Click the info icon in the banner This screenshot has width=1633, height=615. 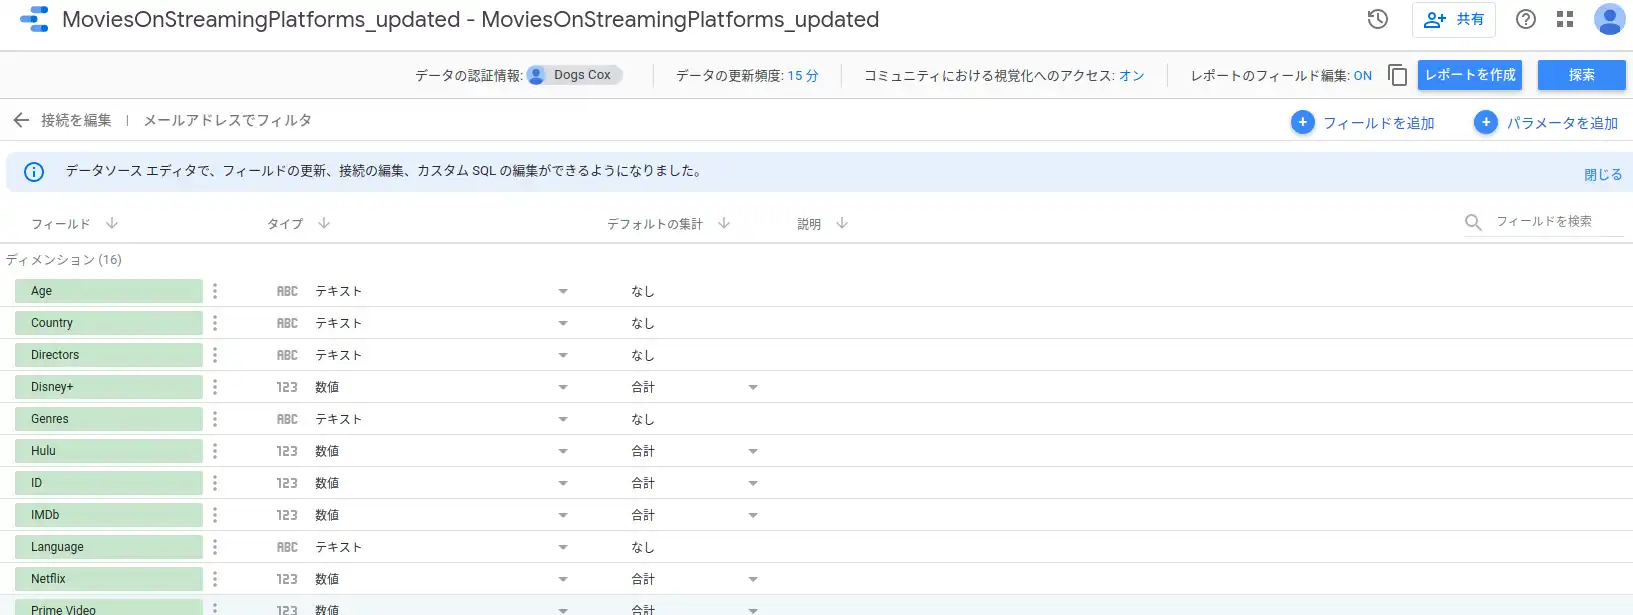[x=34, y=172]
